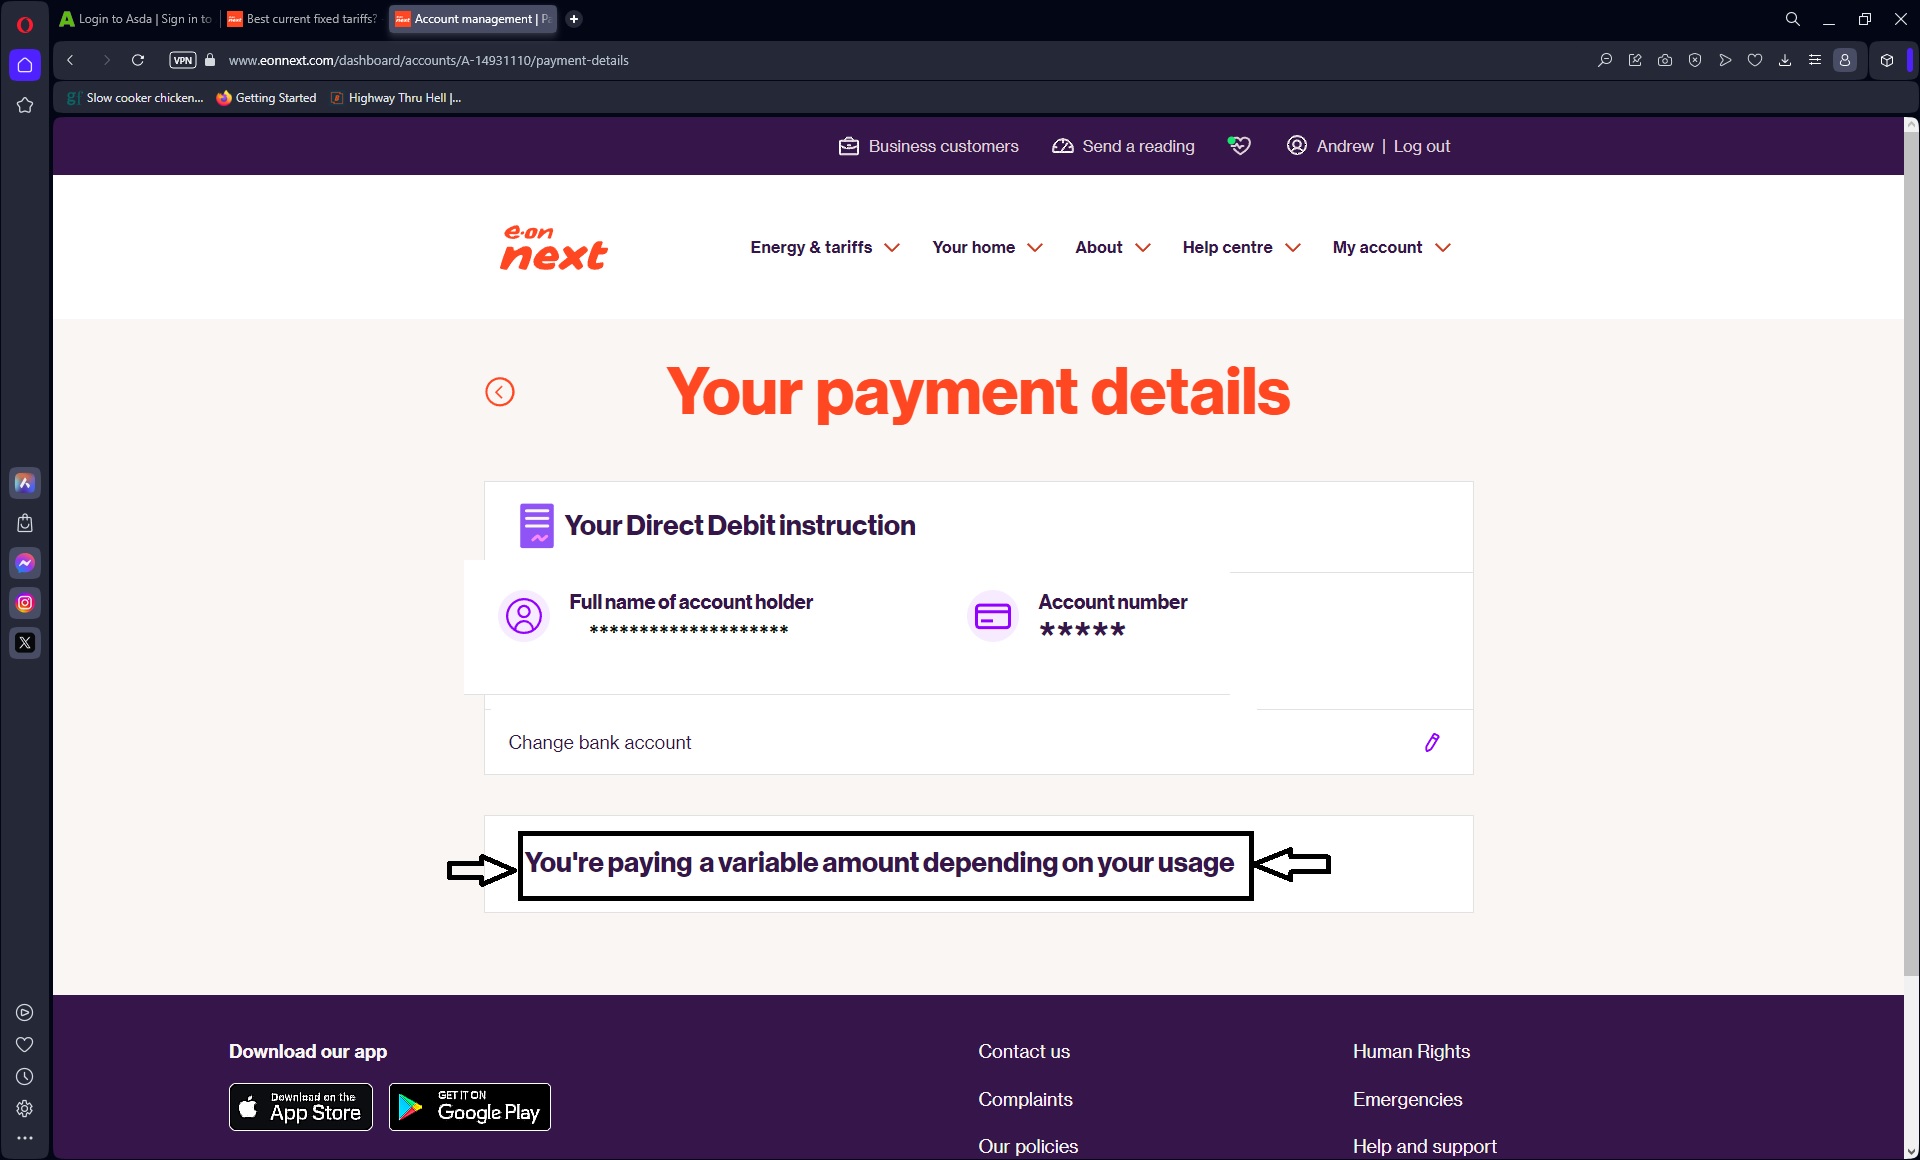The image size is (1920, 1160).
Task: Click the back navigation chevron arrow
Action: pyautogui.click(x=501, y=391)
